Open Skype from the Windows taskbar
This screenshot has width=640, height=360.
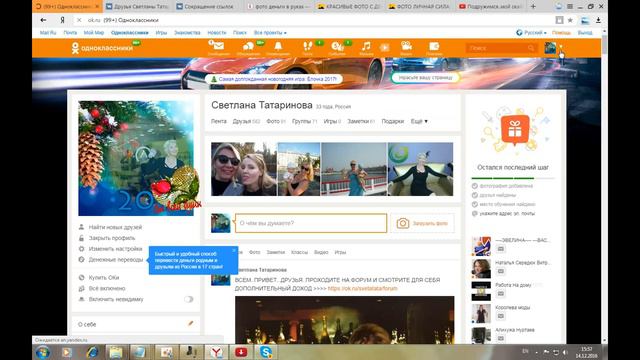(x=266, y=352)
